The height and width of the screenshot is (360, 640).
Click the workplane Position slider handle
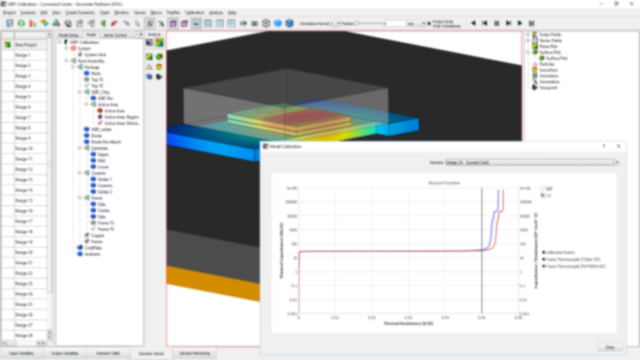pyautogui.click(x=356, y=23)
